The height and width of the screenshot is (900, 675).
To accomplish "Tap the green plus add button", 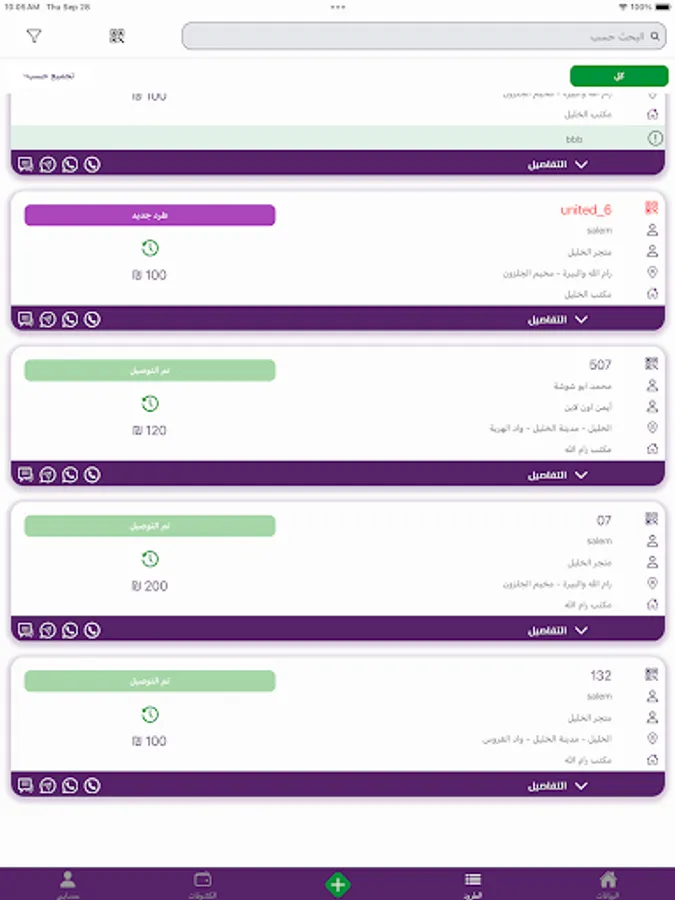I will [338, 885].
